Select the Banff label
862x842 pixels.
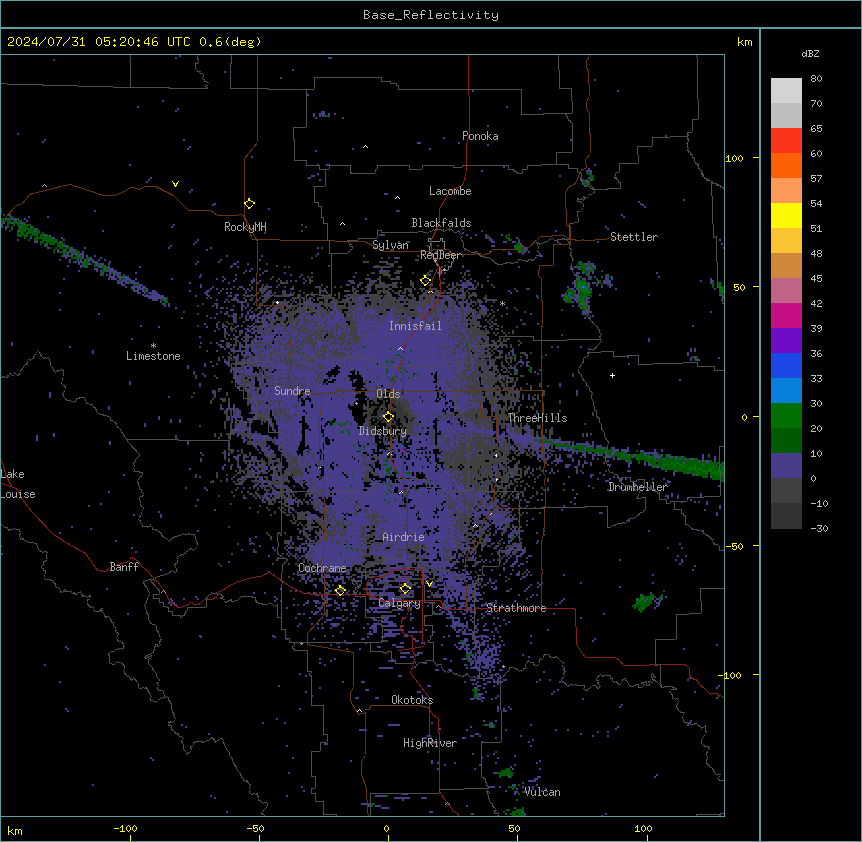124,567
